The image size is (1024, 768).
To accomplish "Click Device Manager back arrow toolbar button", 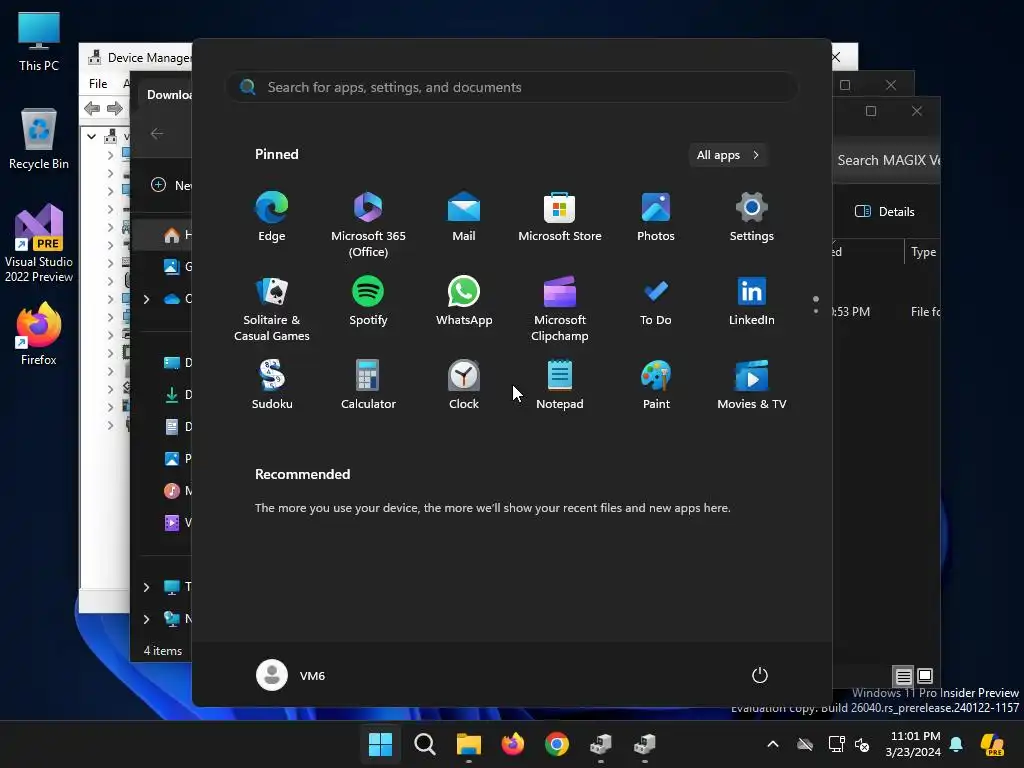I will pos(92,108).
